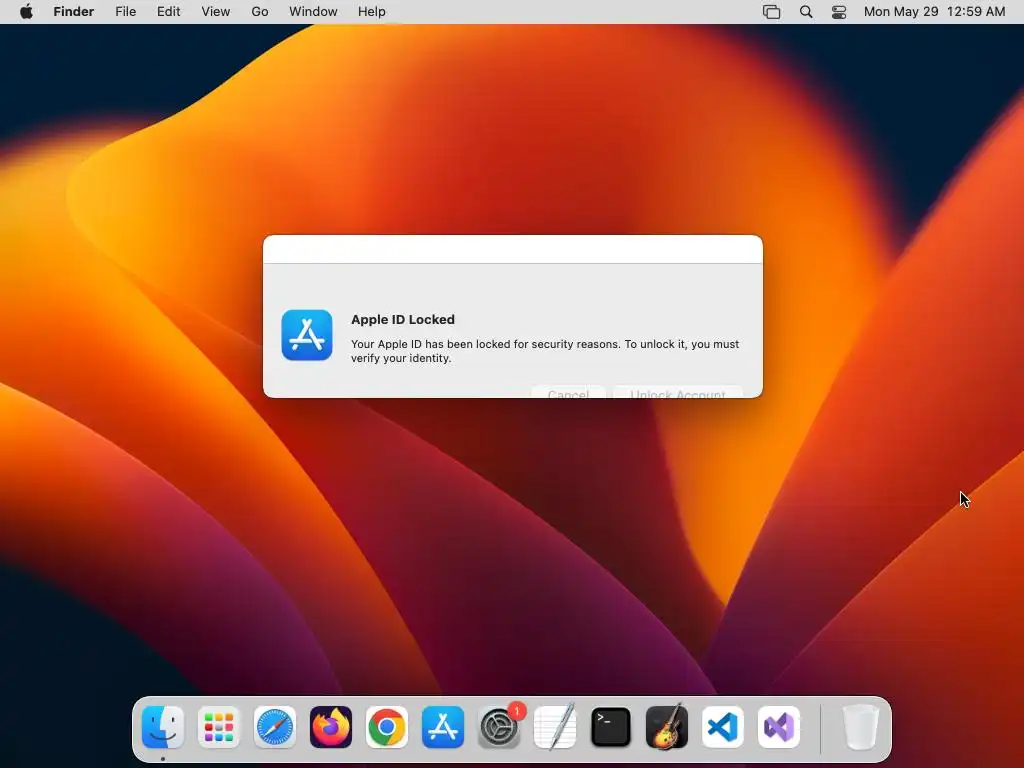Open the File menu
Viewport: 1024px width, 768px height.
tap(125, 12)
